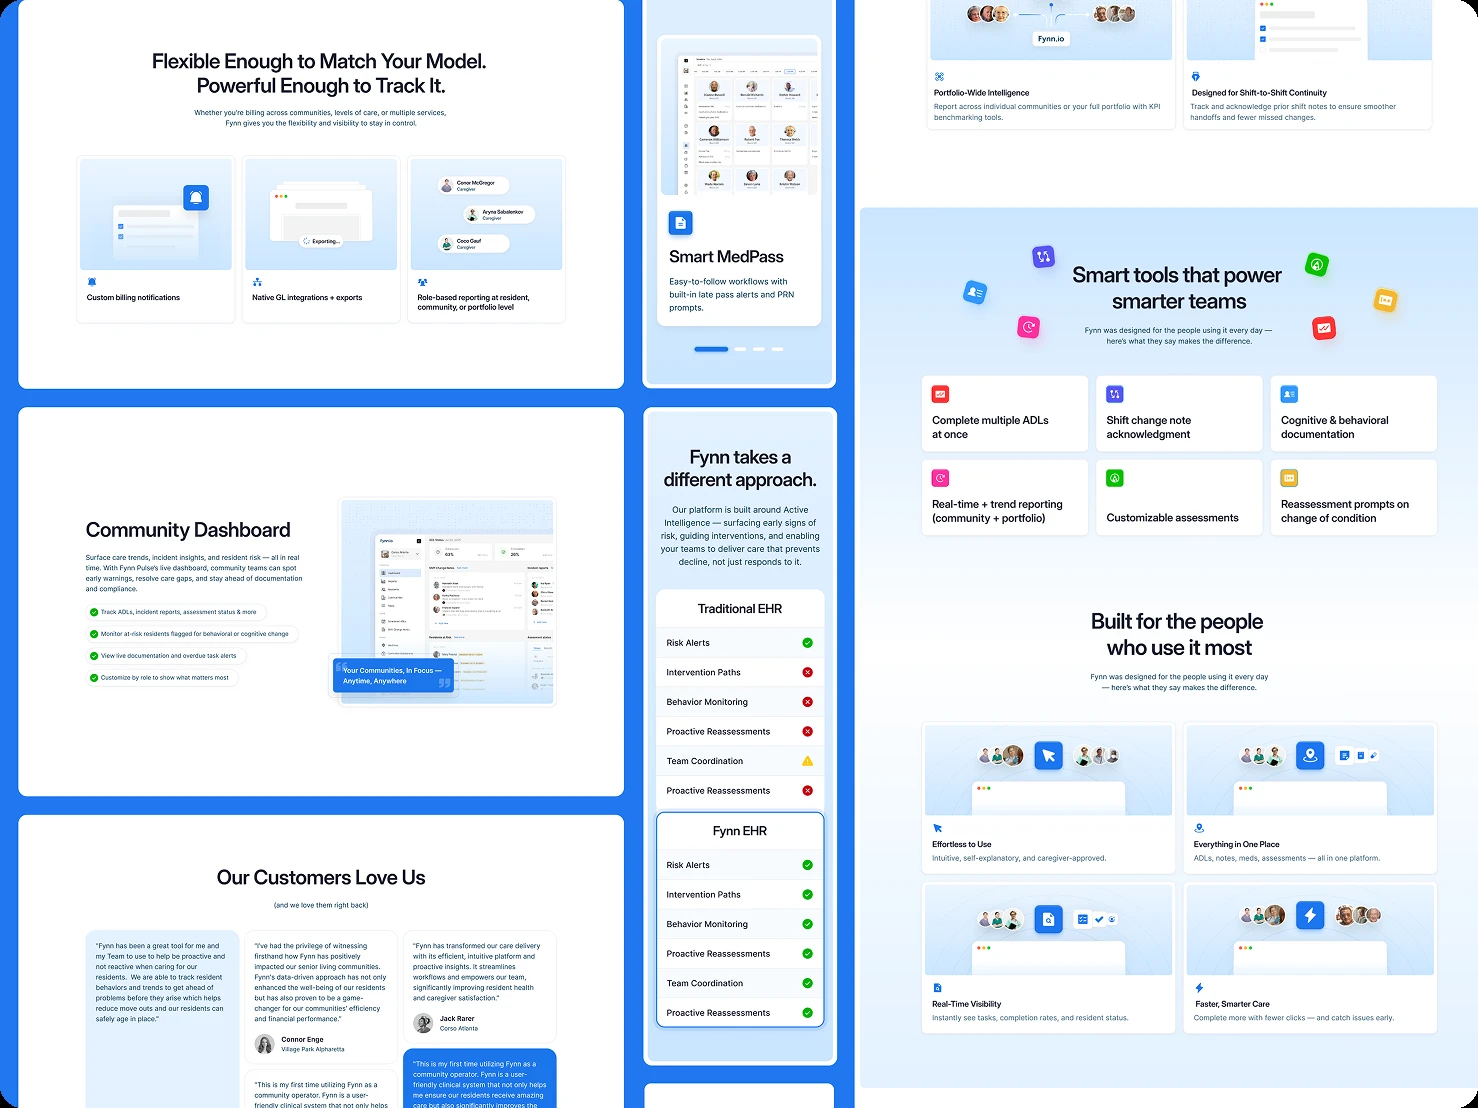Click Coco Gauf caregiver chip
The width and height of the screenshot is (1478, 1108).
pos(474,243)
